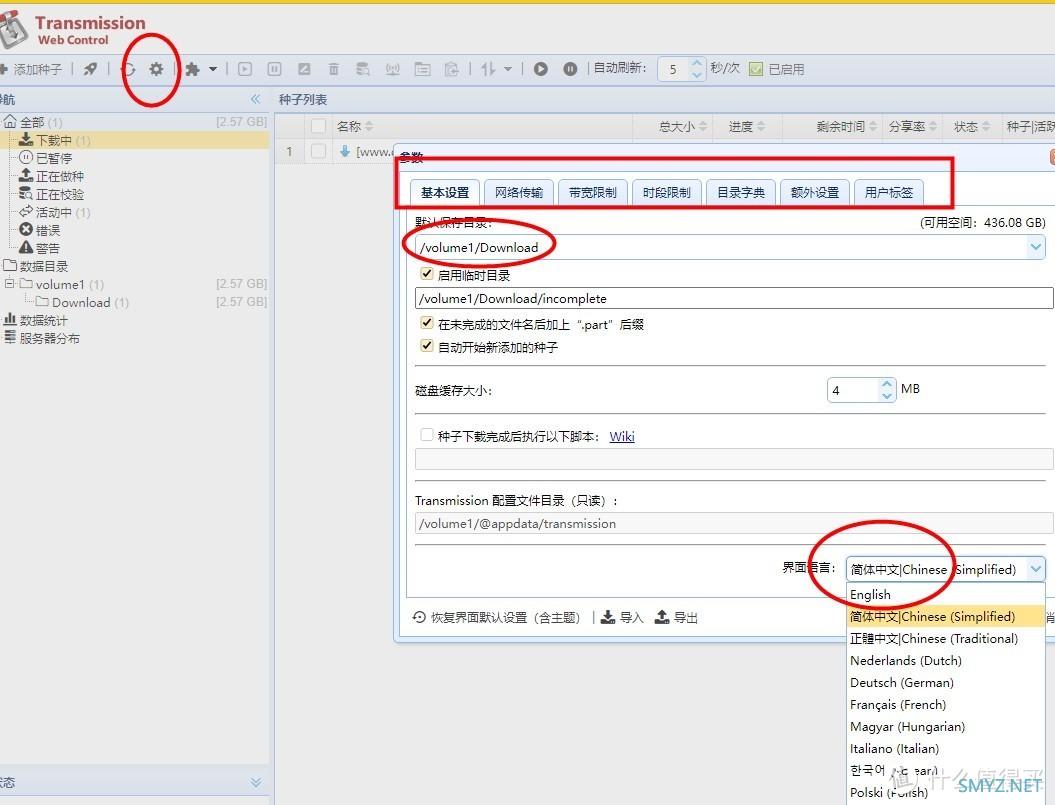
Task: Collapse the navigation panel with double chevron
Action: [x=256, y=100]
